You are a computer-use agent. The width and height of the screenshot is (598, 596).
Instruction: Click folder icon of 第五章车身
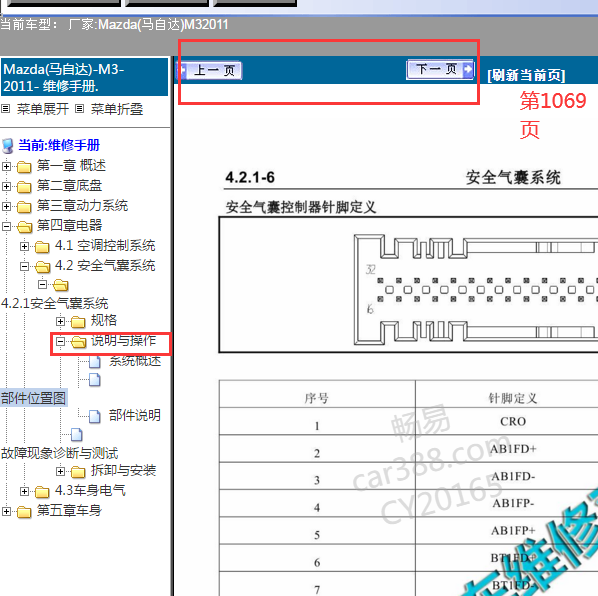[x=24, y=512]
